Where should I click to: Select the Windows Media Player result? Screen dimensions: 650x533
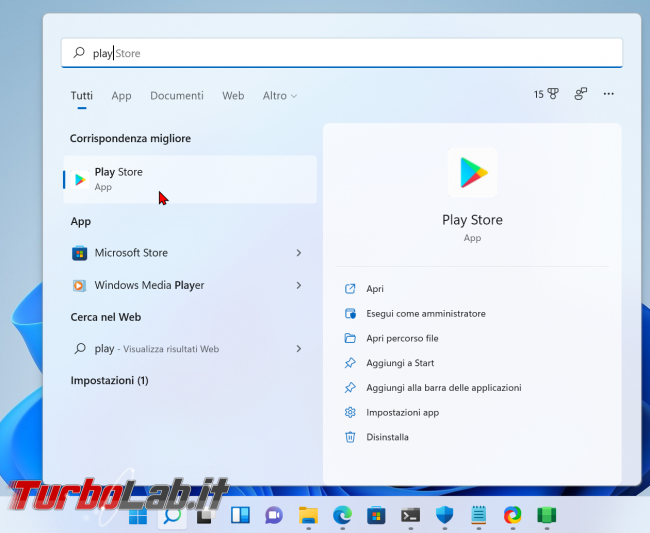[x=190, y=285]
